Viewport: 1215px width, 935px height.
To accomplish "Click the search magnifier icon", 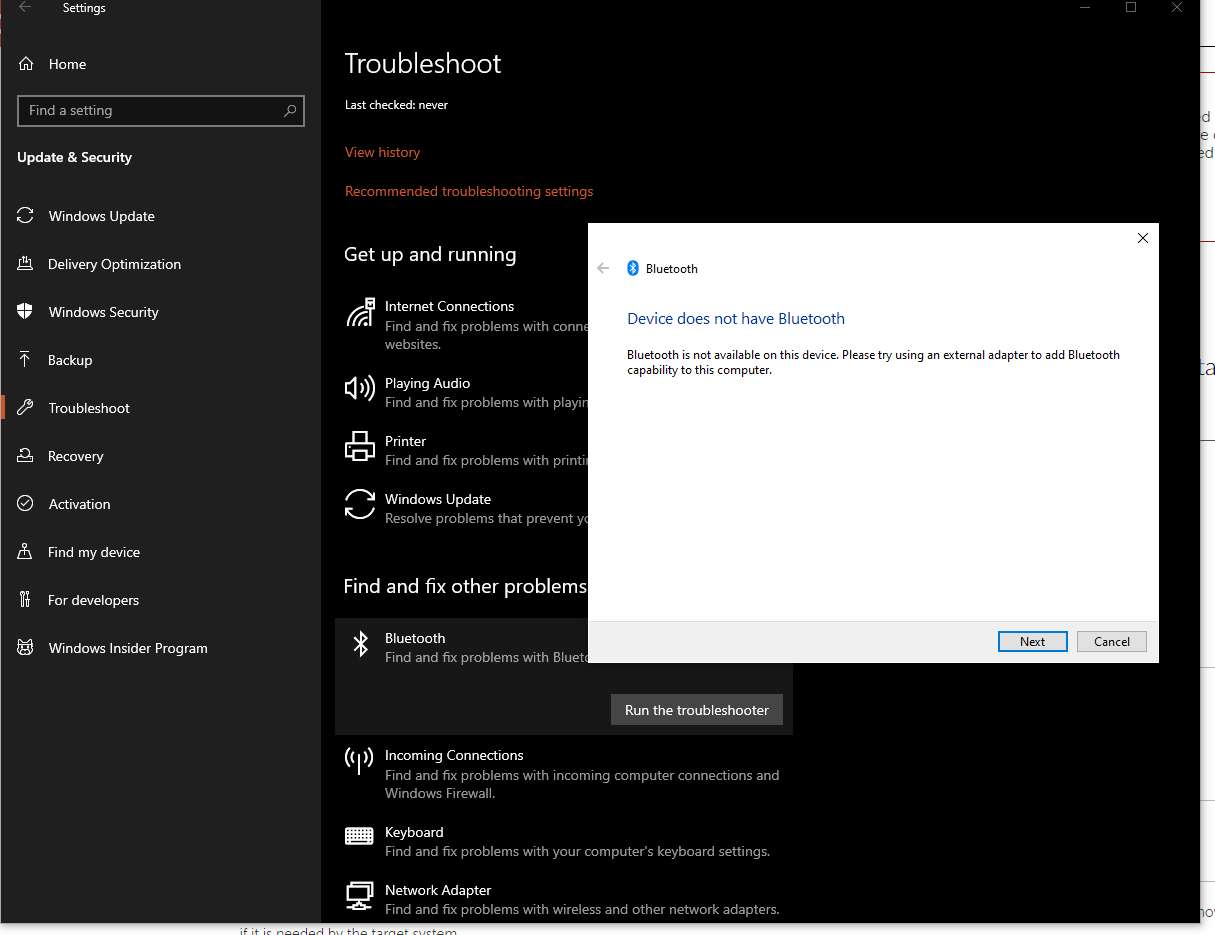I will point(290,110).
